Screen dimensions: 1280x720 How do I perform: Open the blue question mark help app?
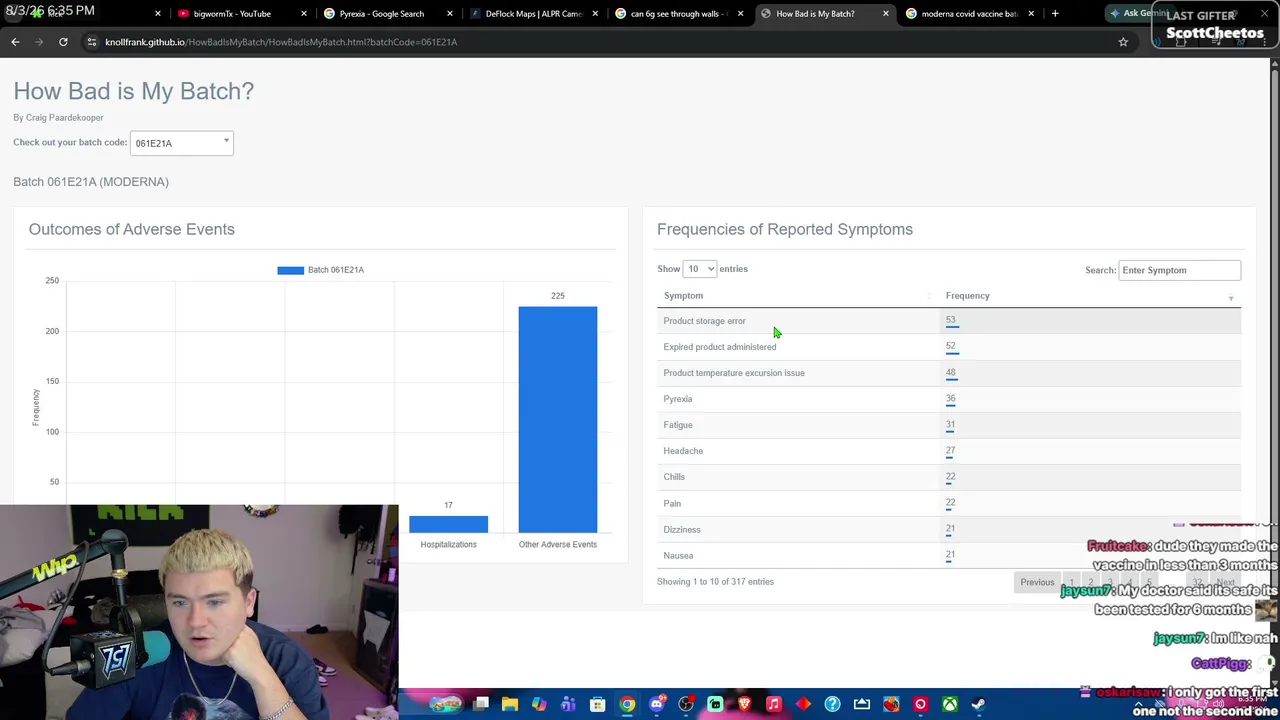832,705
